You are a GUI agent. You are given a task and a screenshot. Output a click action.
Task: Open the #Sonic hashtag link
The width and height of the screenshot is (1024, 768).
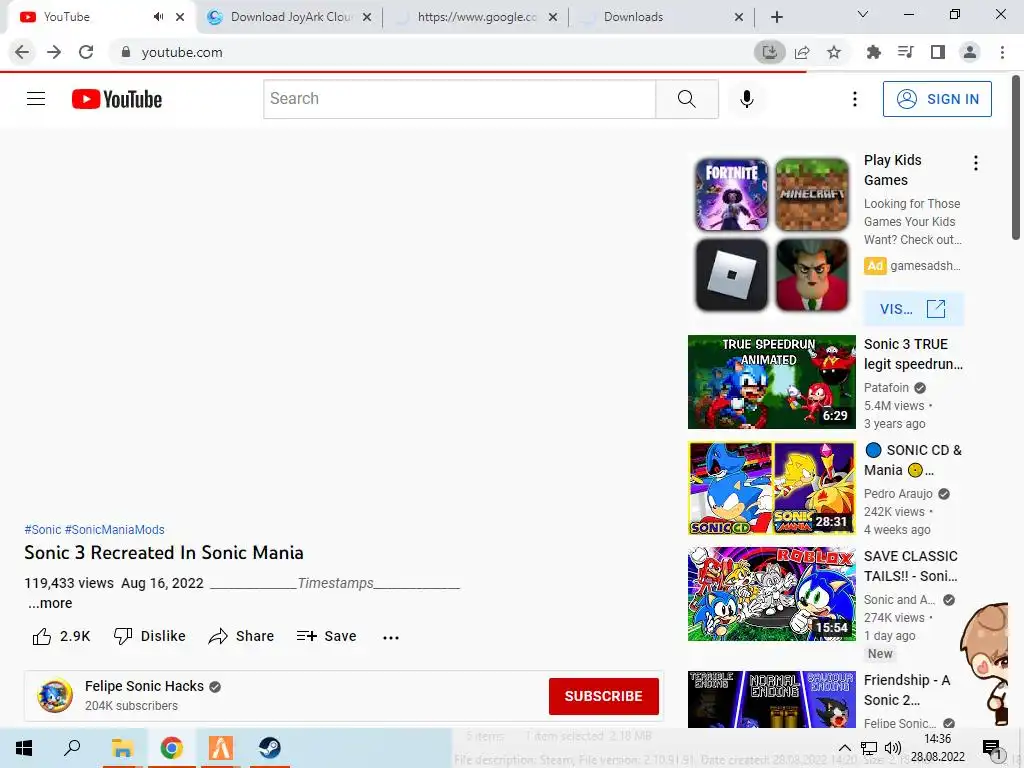click(x=42, y=530)
